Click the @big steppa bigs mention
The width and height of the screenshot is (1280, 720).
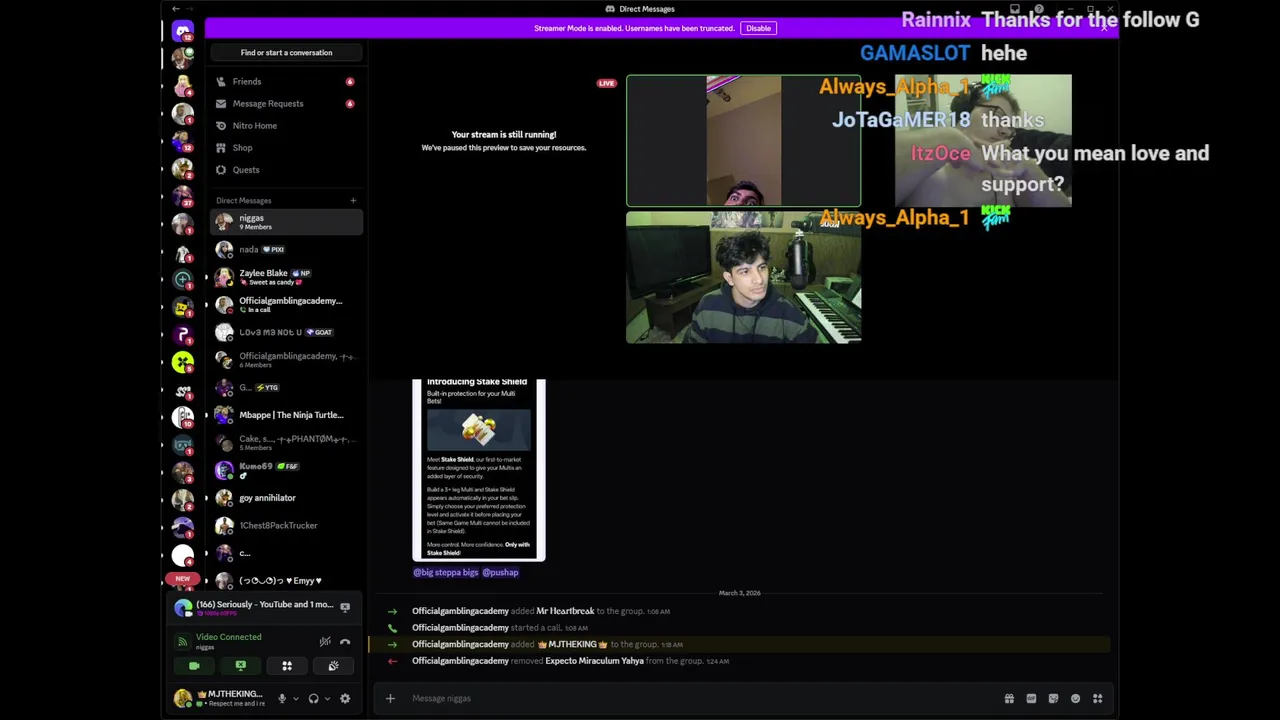pos(446,573)
